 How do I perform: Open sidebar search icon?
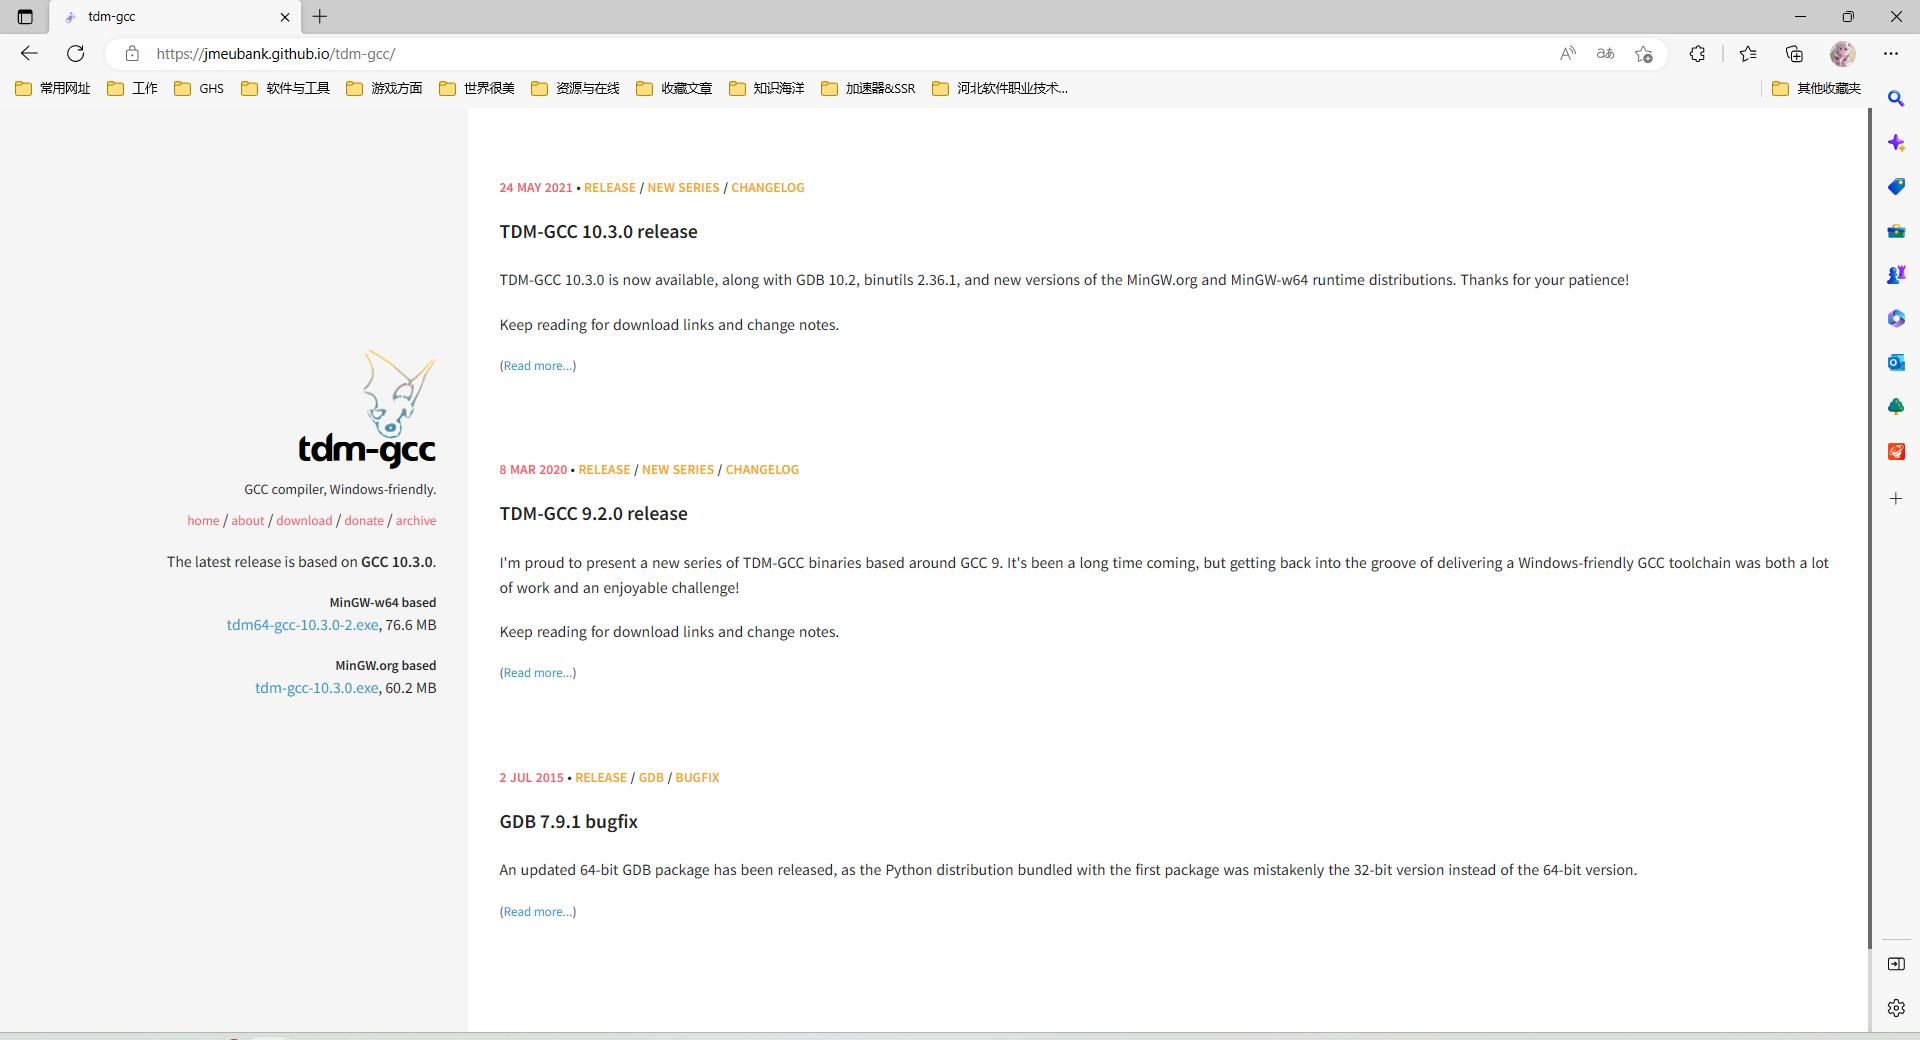1896,99
